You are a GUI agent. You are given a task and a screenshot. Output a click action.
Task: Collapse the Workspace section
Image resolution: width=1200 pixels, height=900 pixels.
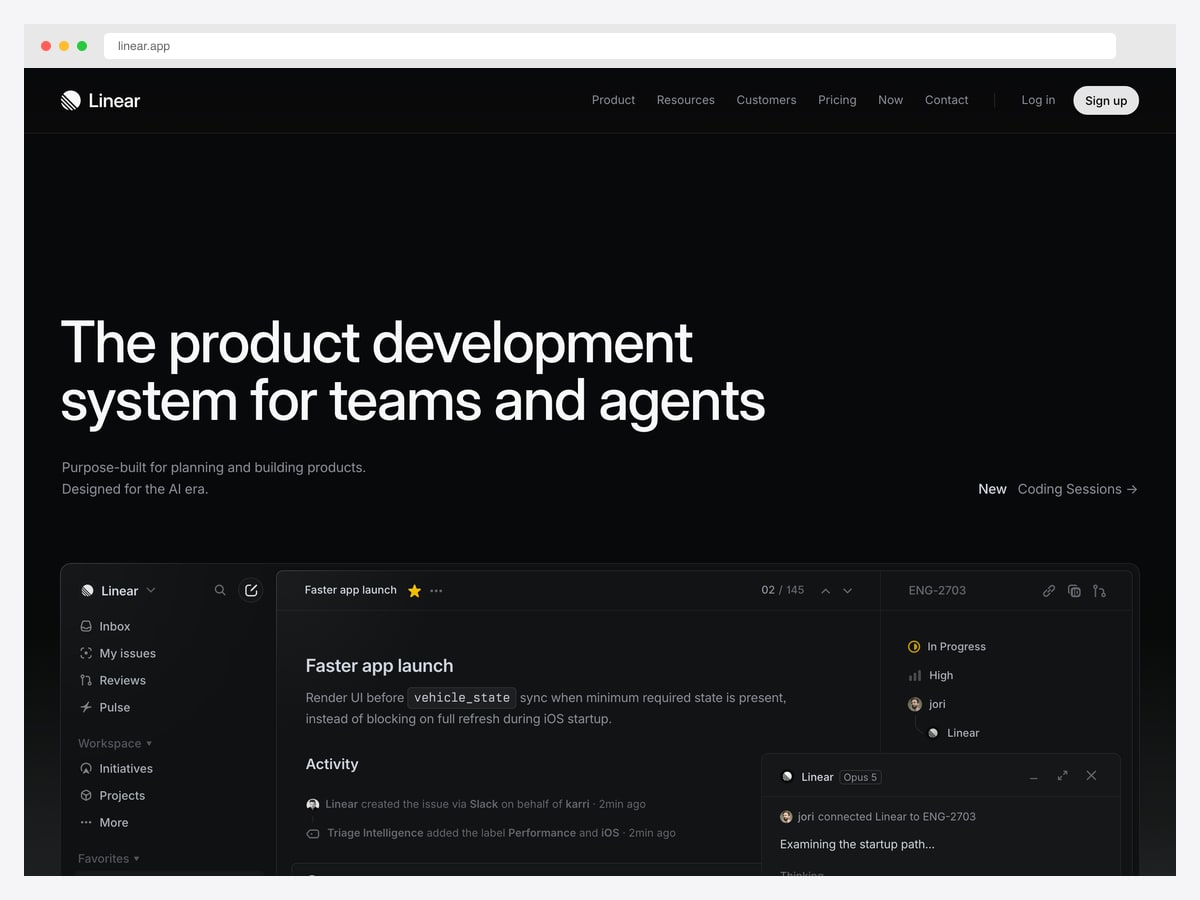[115, 743]
